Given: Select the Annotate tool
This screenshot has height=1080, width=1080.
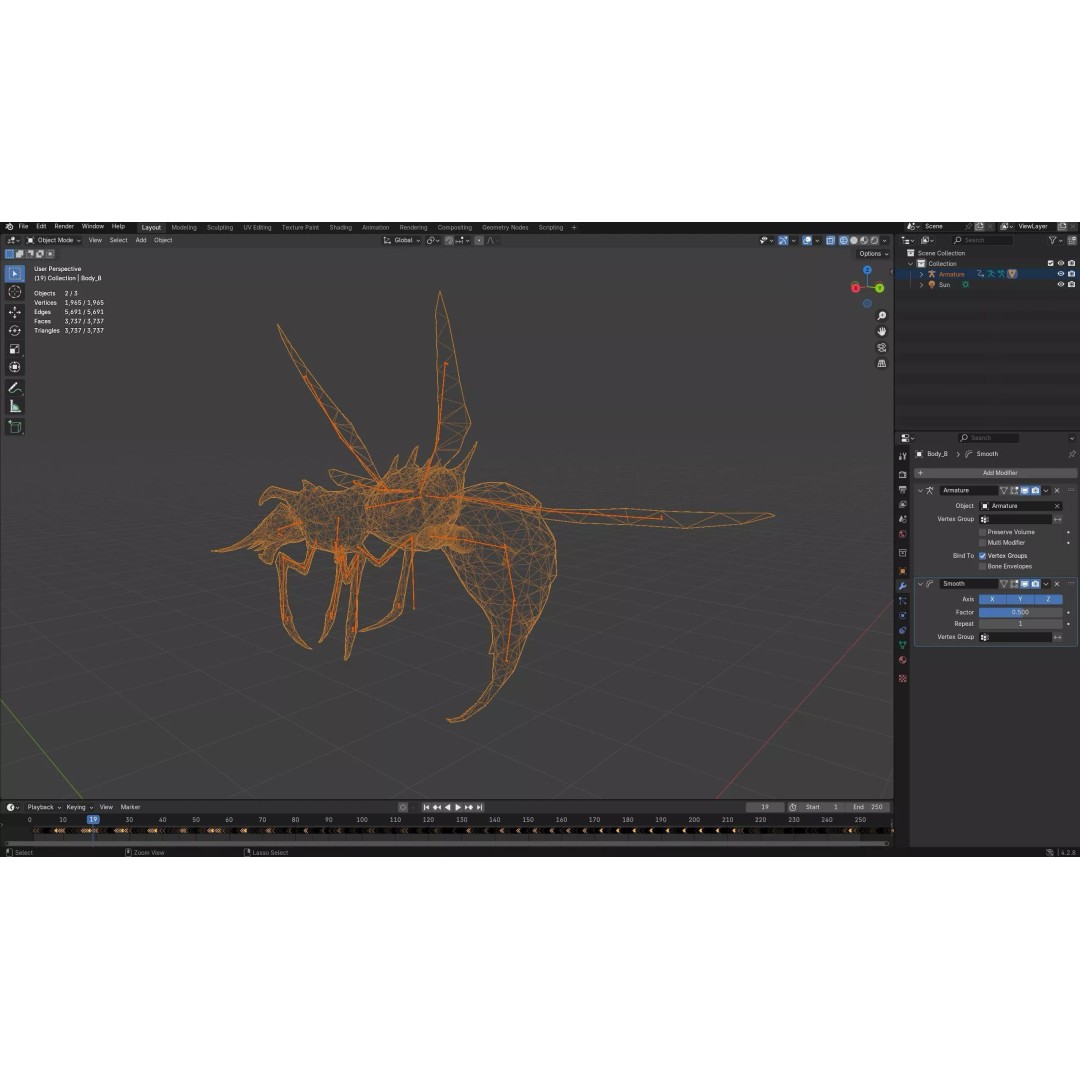Looking at the screenshot, I should point(14,388).
